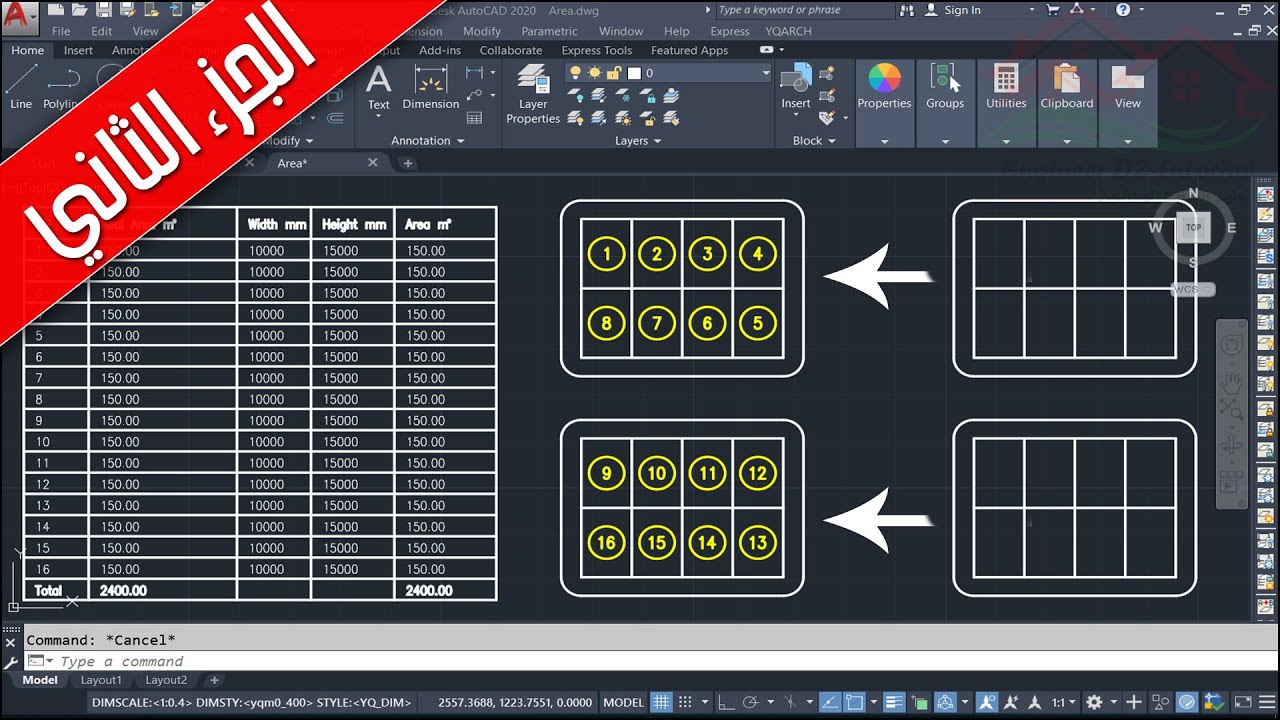This screenshot has width=1280, height=720.
Task: Select the Line tool
Action: tap(21, 88)
